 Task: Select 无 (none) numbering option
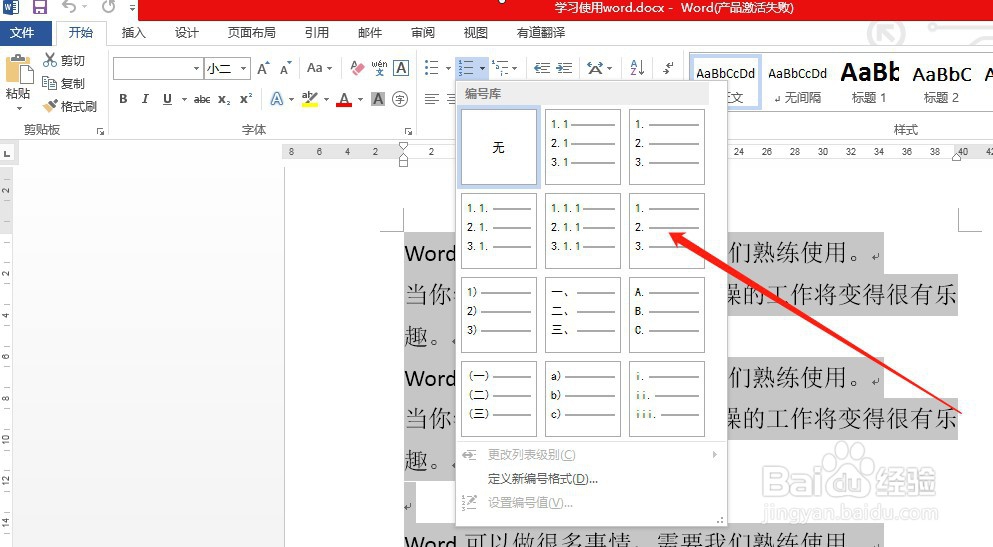point(499,147)
